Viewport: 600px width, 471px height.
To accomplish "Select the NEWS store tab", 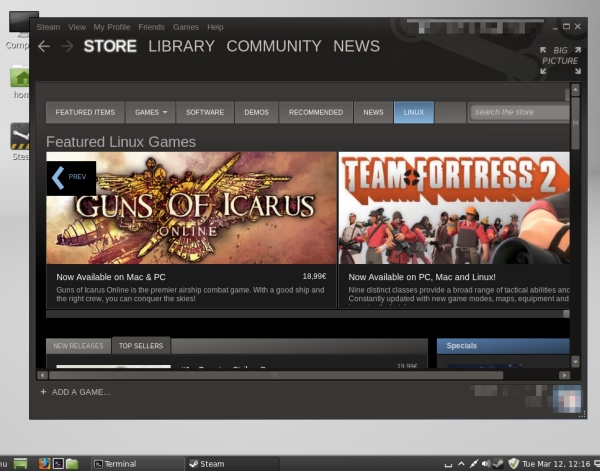I will coord(373,112).
